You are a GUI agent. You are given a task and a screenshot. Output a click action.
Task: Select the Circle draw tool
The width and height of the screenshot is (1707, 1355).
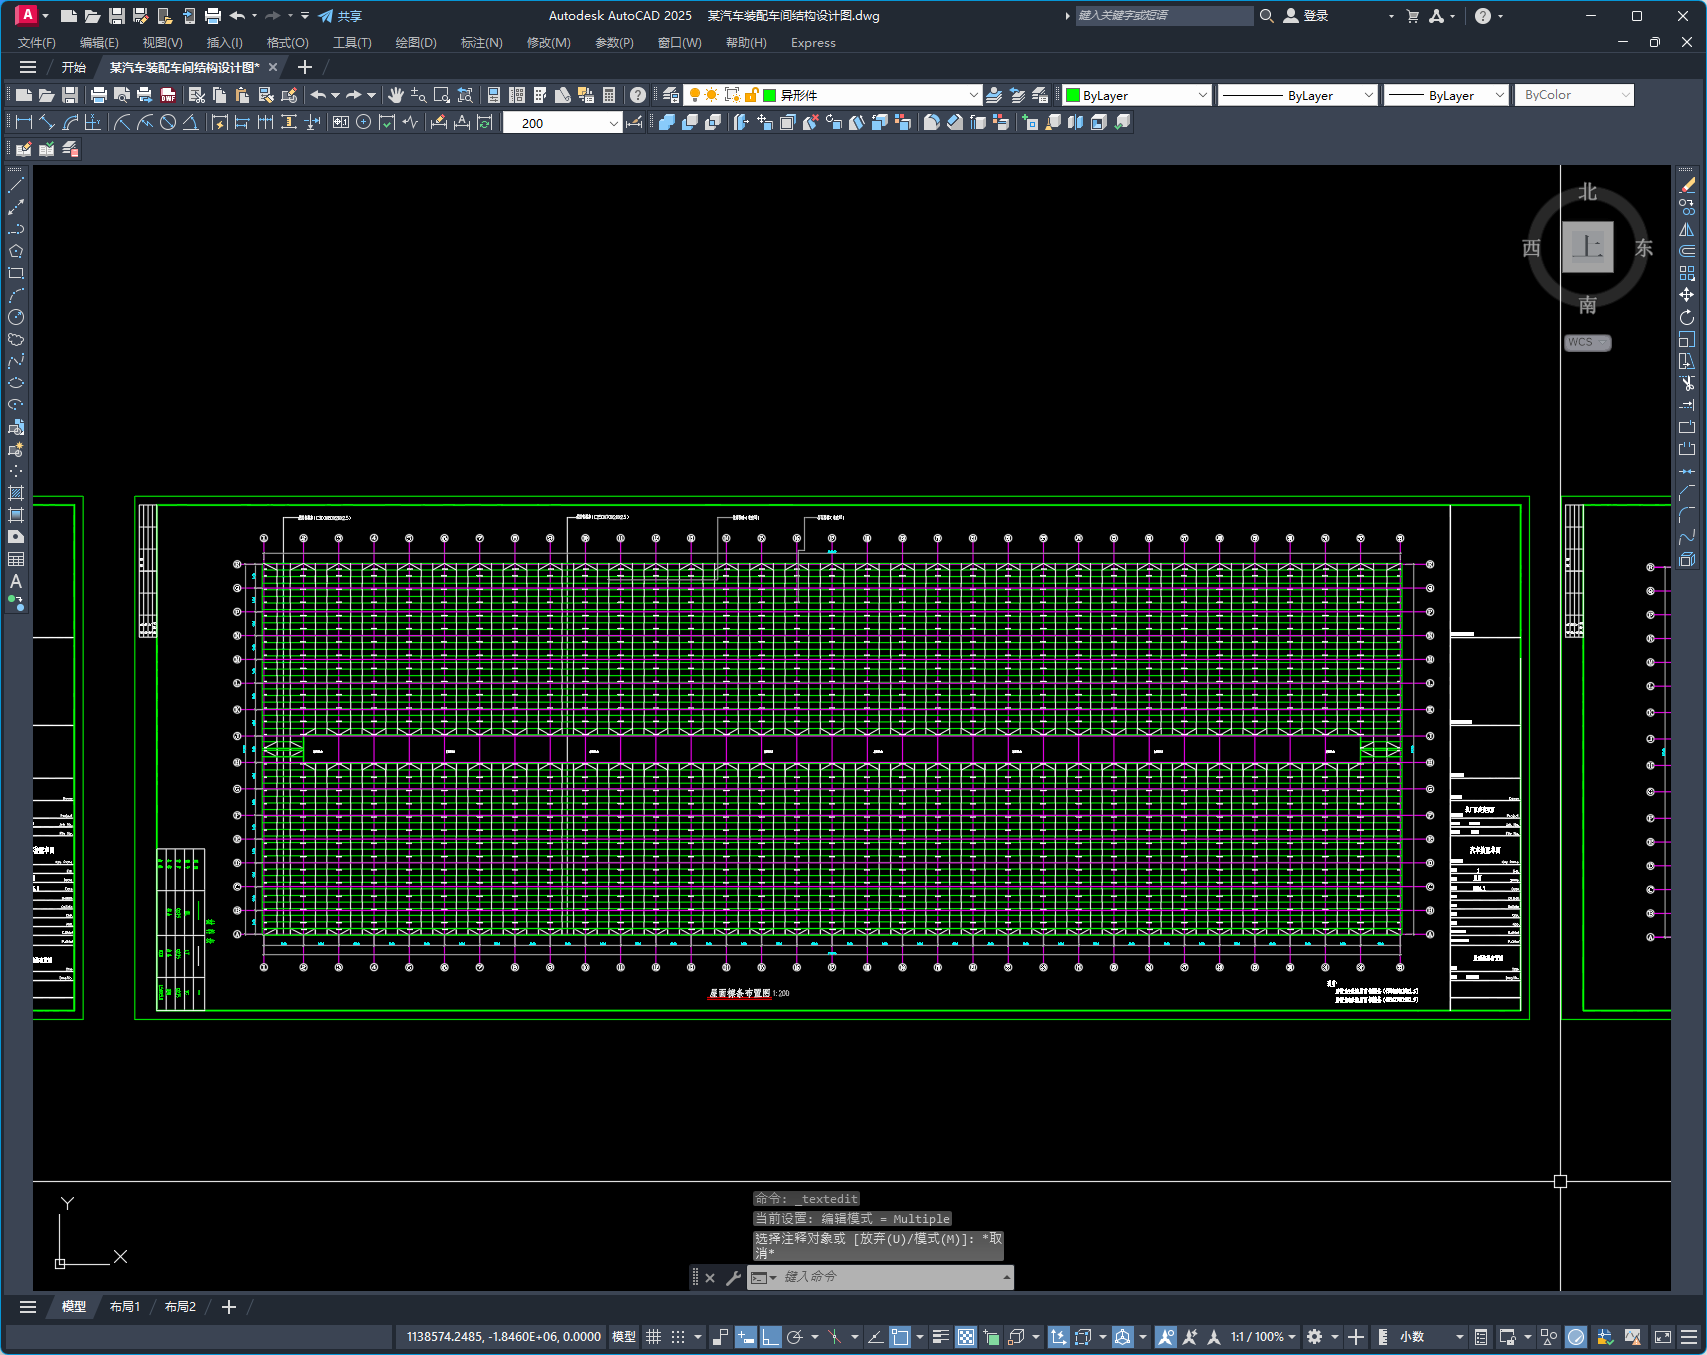[16, 317]
